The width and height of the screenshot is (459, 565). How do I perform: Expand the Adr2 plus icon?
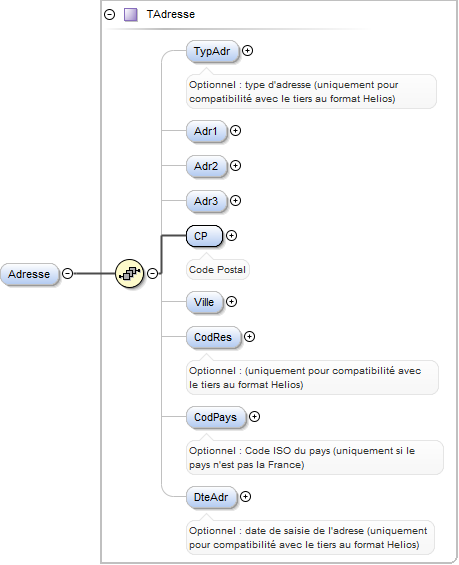click(235, 165)
